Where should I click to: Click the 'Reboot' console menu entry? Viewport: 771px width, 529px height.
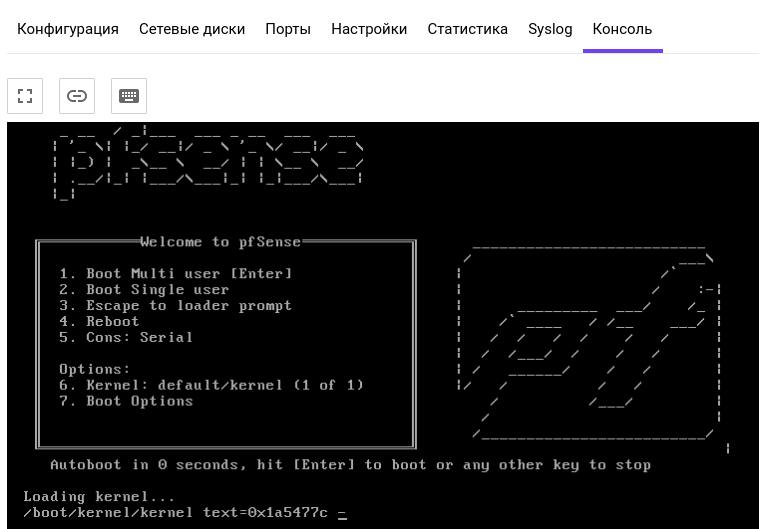[100, 321]
